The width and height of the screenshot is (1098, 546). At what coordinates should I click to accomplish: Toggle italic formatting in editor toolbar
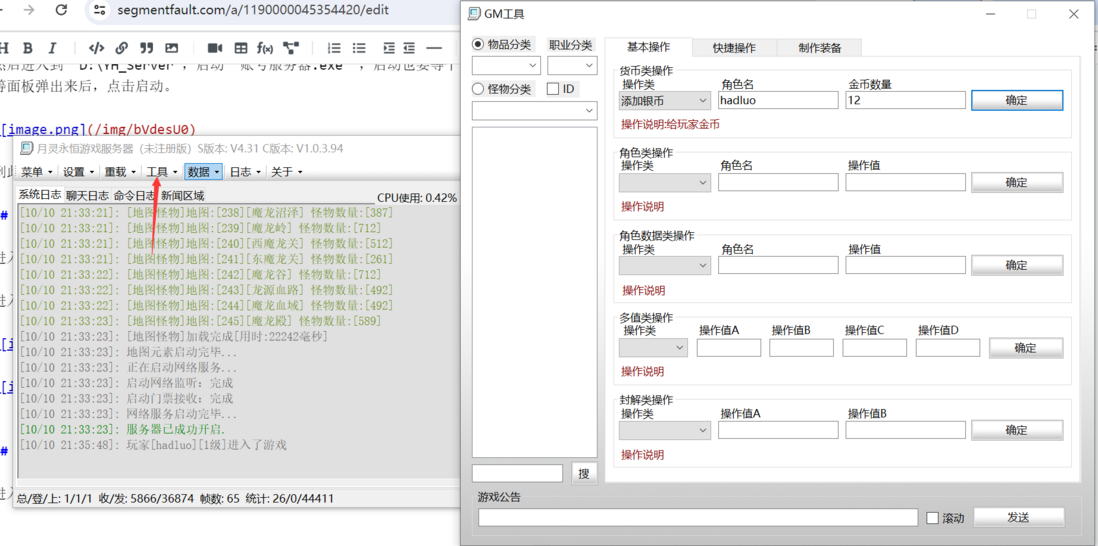(51, 48)
